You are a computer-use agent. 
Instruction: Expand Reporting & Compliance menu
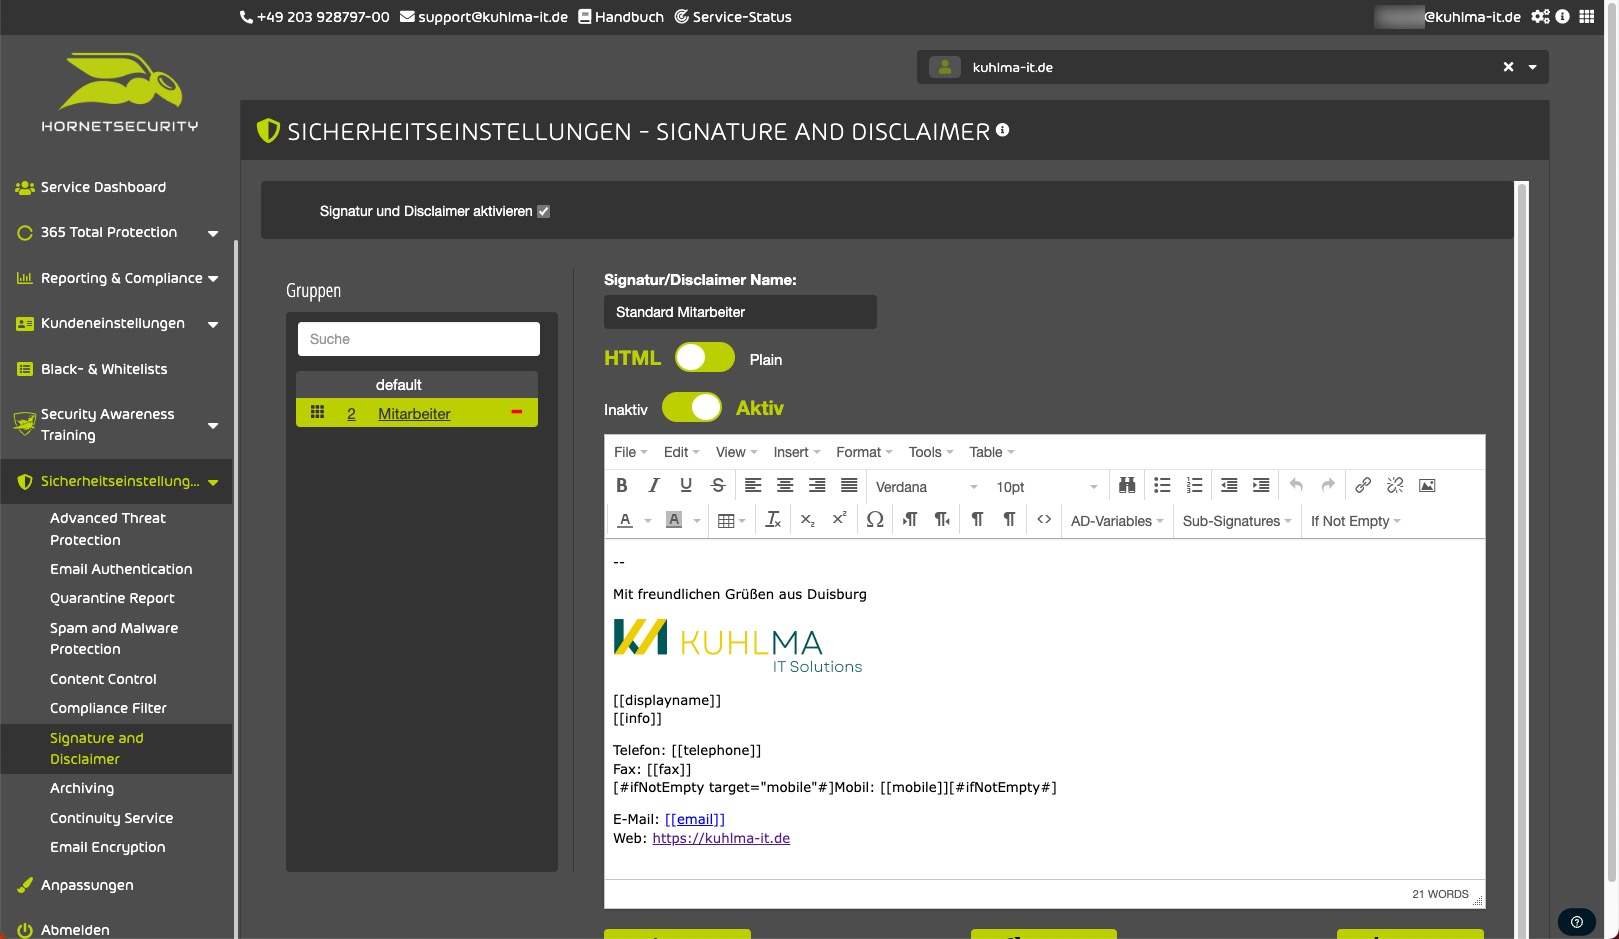213,279
